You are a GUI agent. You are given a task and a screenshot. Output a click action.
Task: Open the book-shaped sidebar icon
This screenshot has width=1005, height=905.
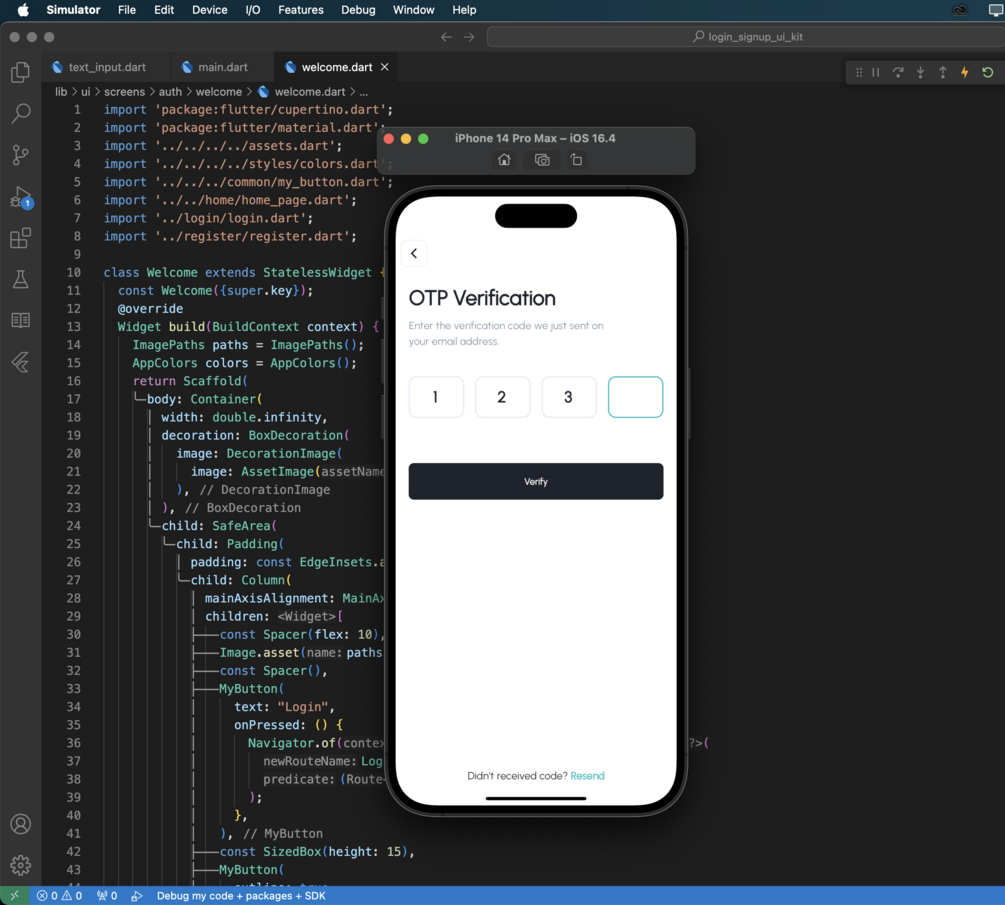click(x=21, y=320)
